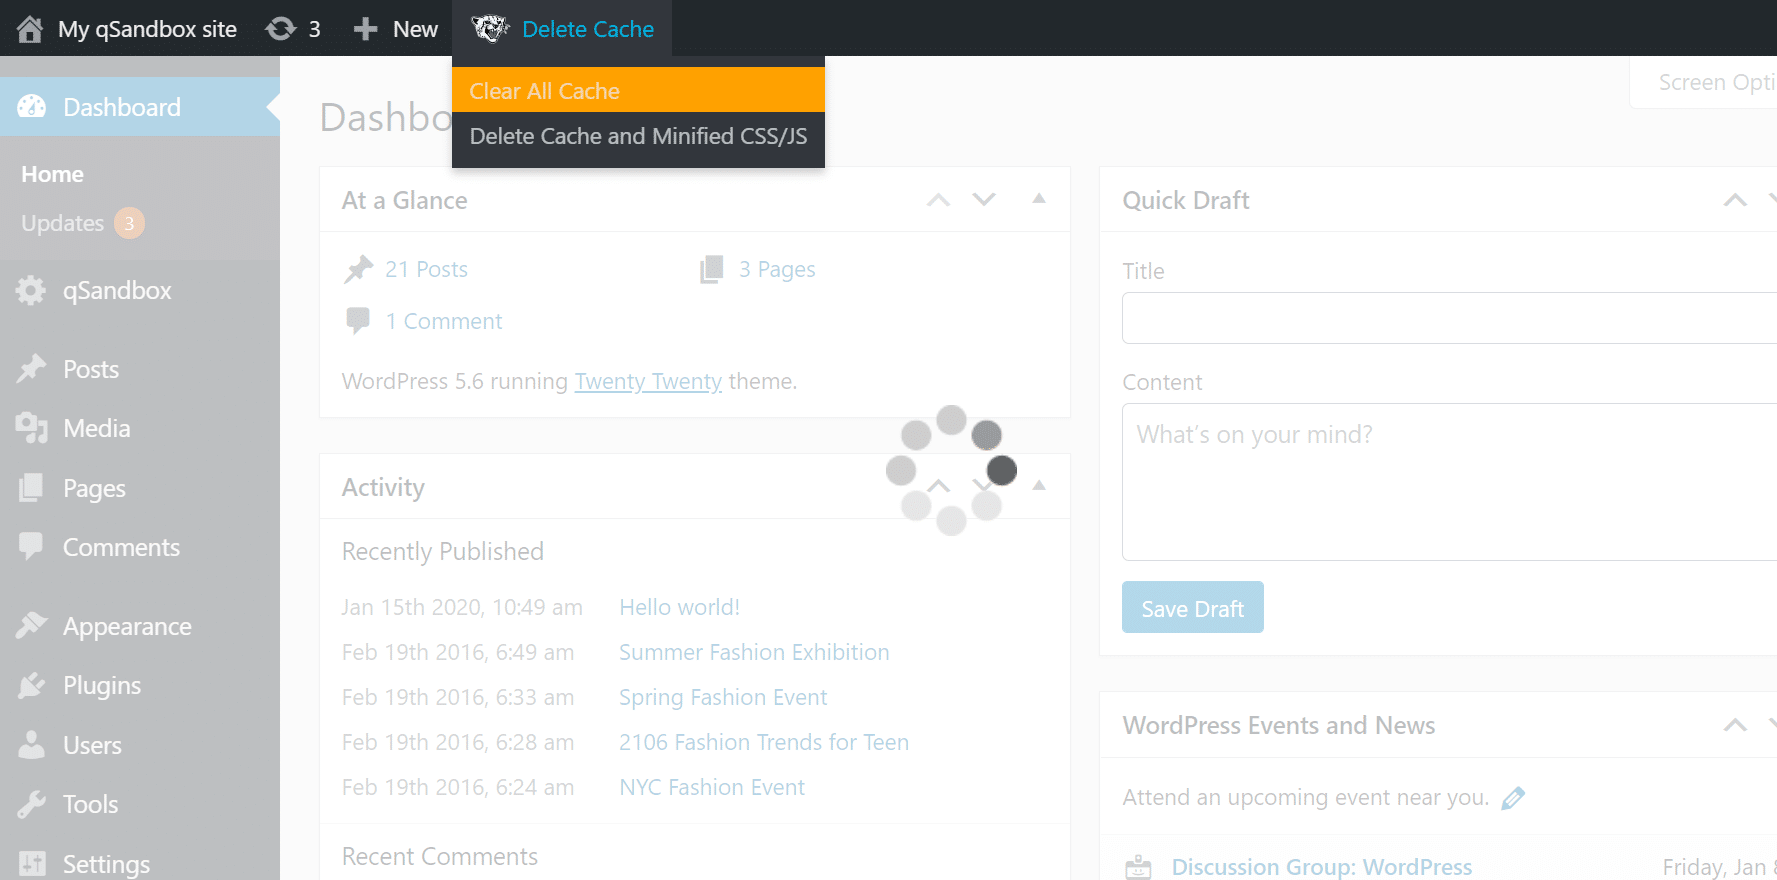This screenshot has height=880, width=1777.
Task: Click the Recently Published heading
Action: point(443,551)
